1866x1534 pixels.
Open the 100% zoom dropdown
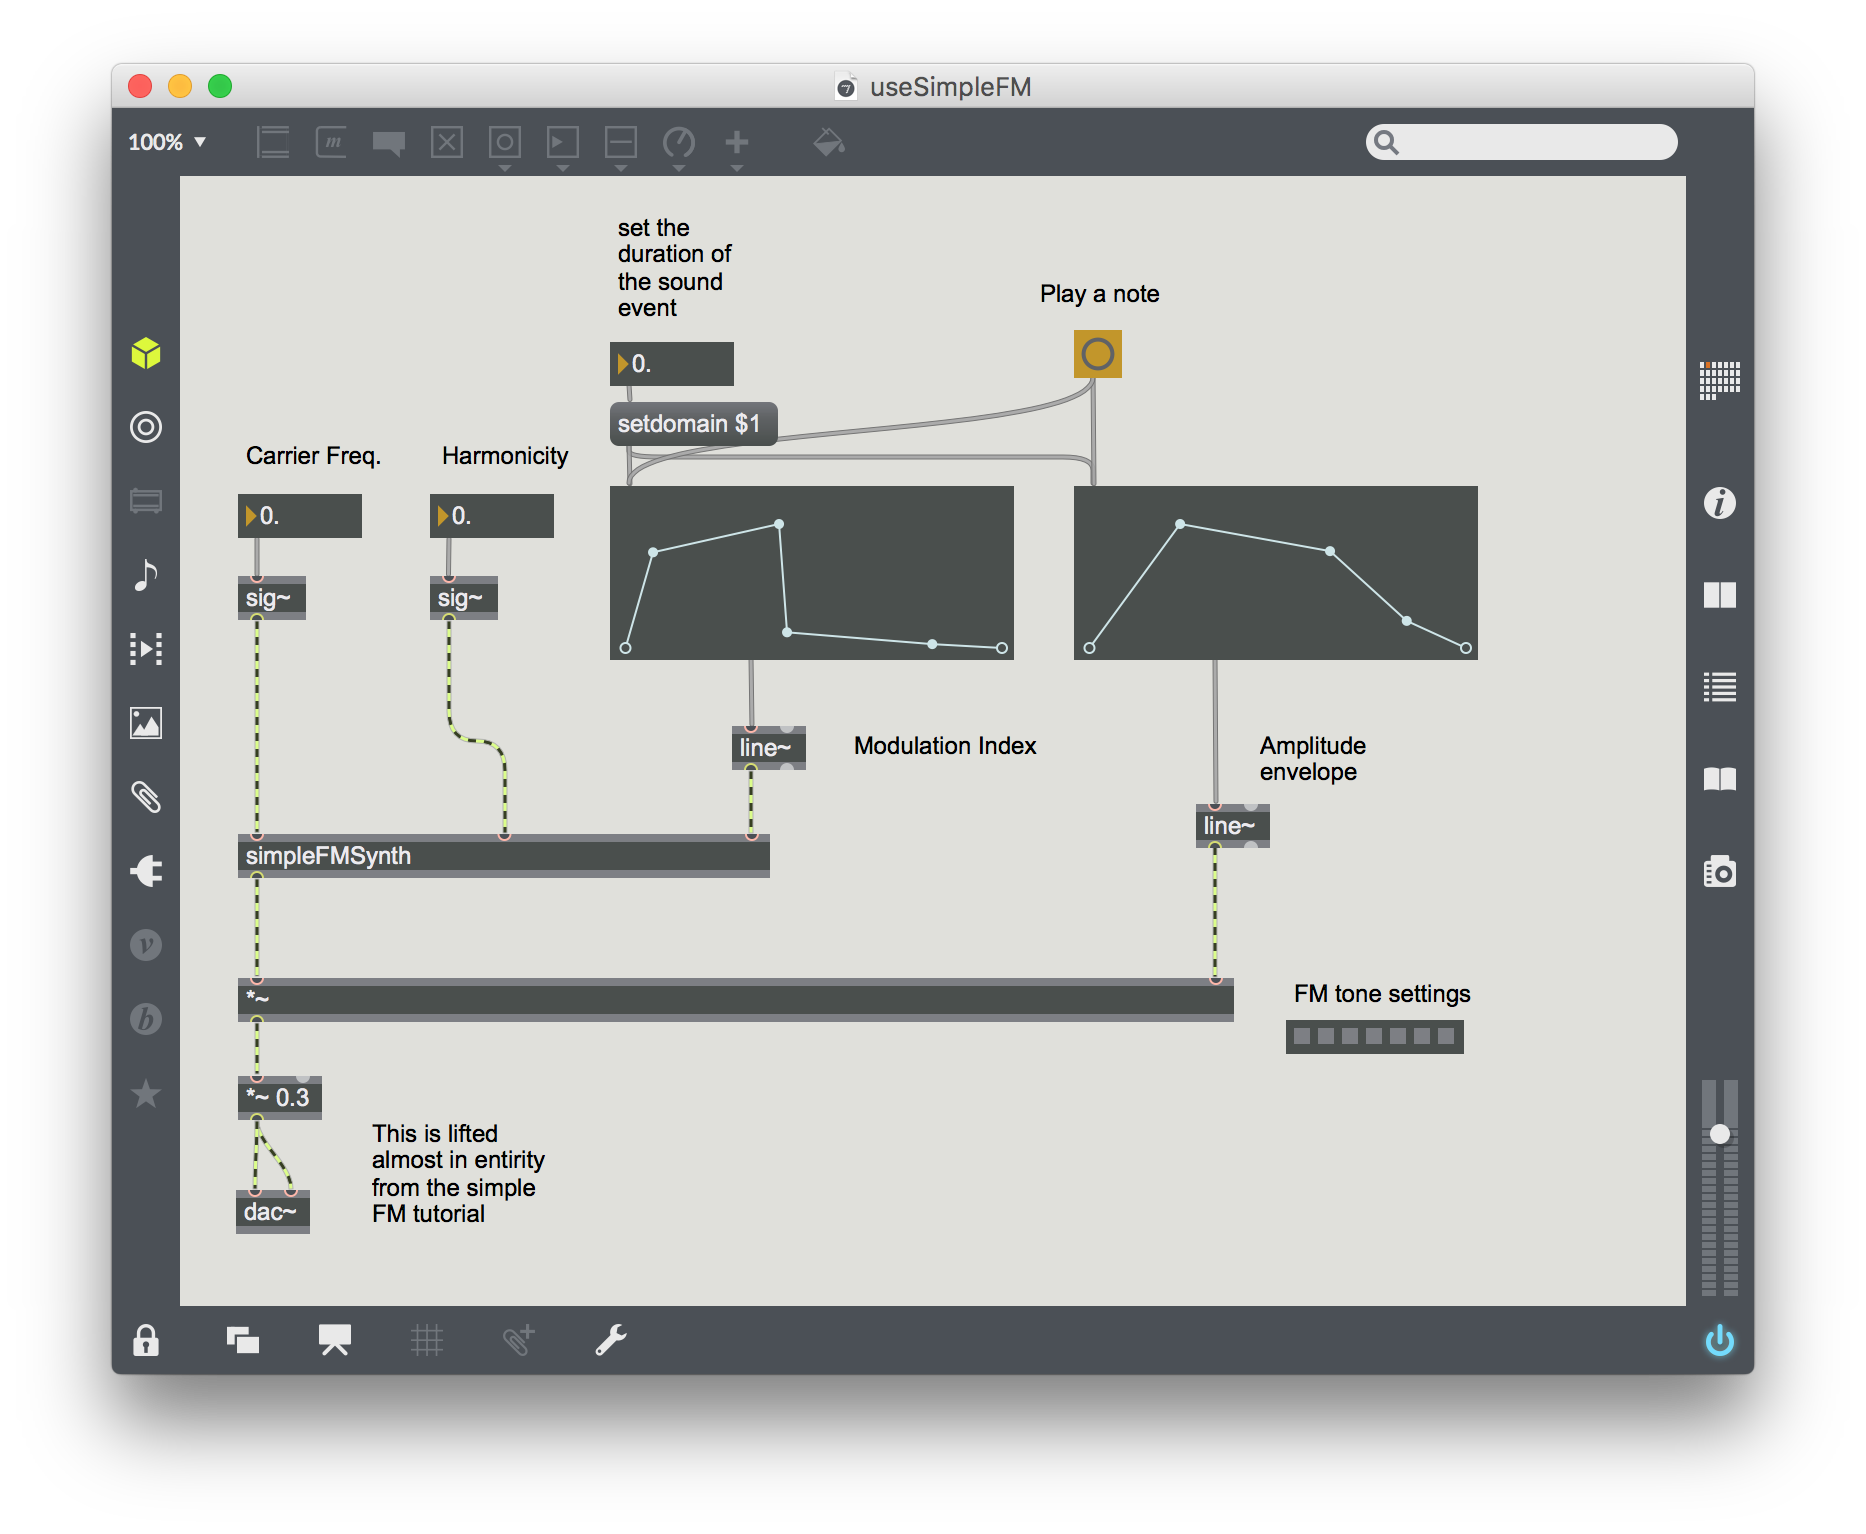tap(167, 142)
